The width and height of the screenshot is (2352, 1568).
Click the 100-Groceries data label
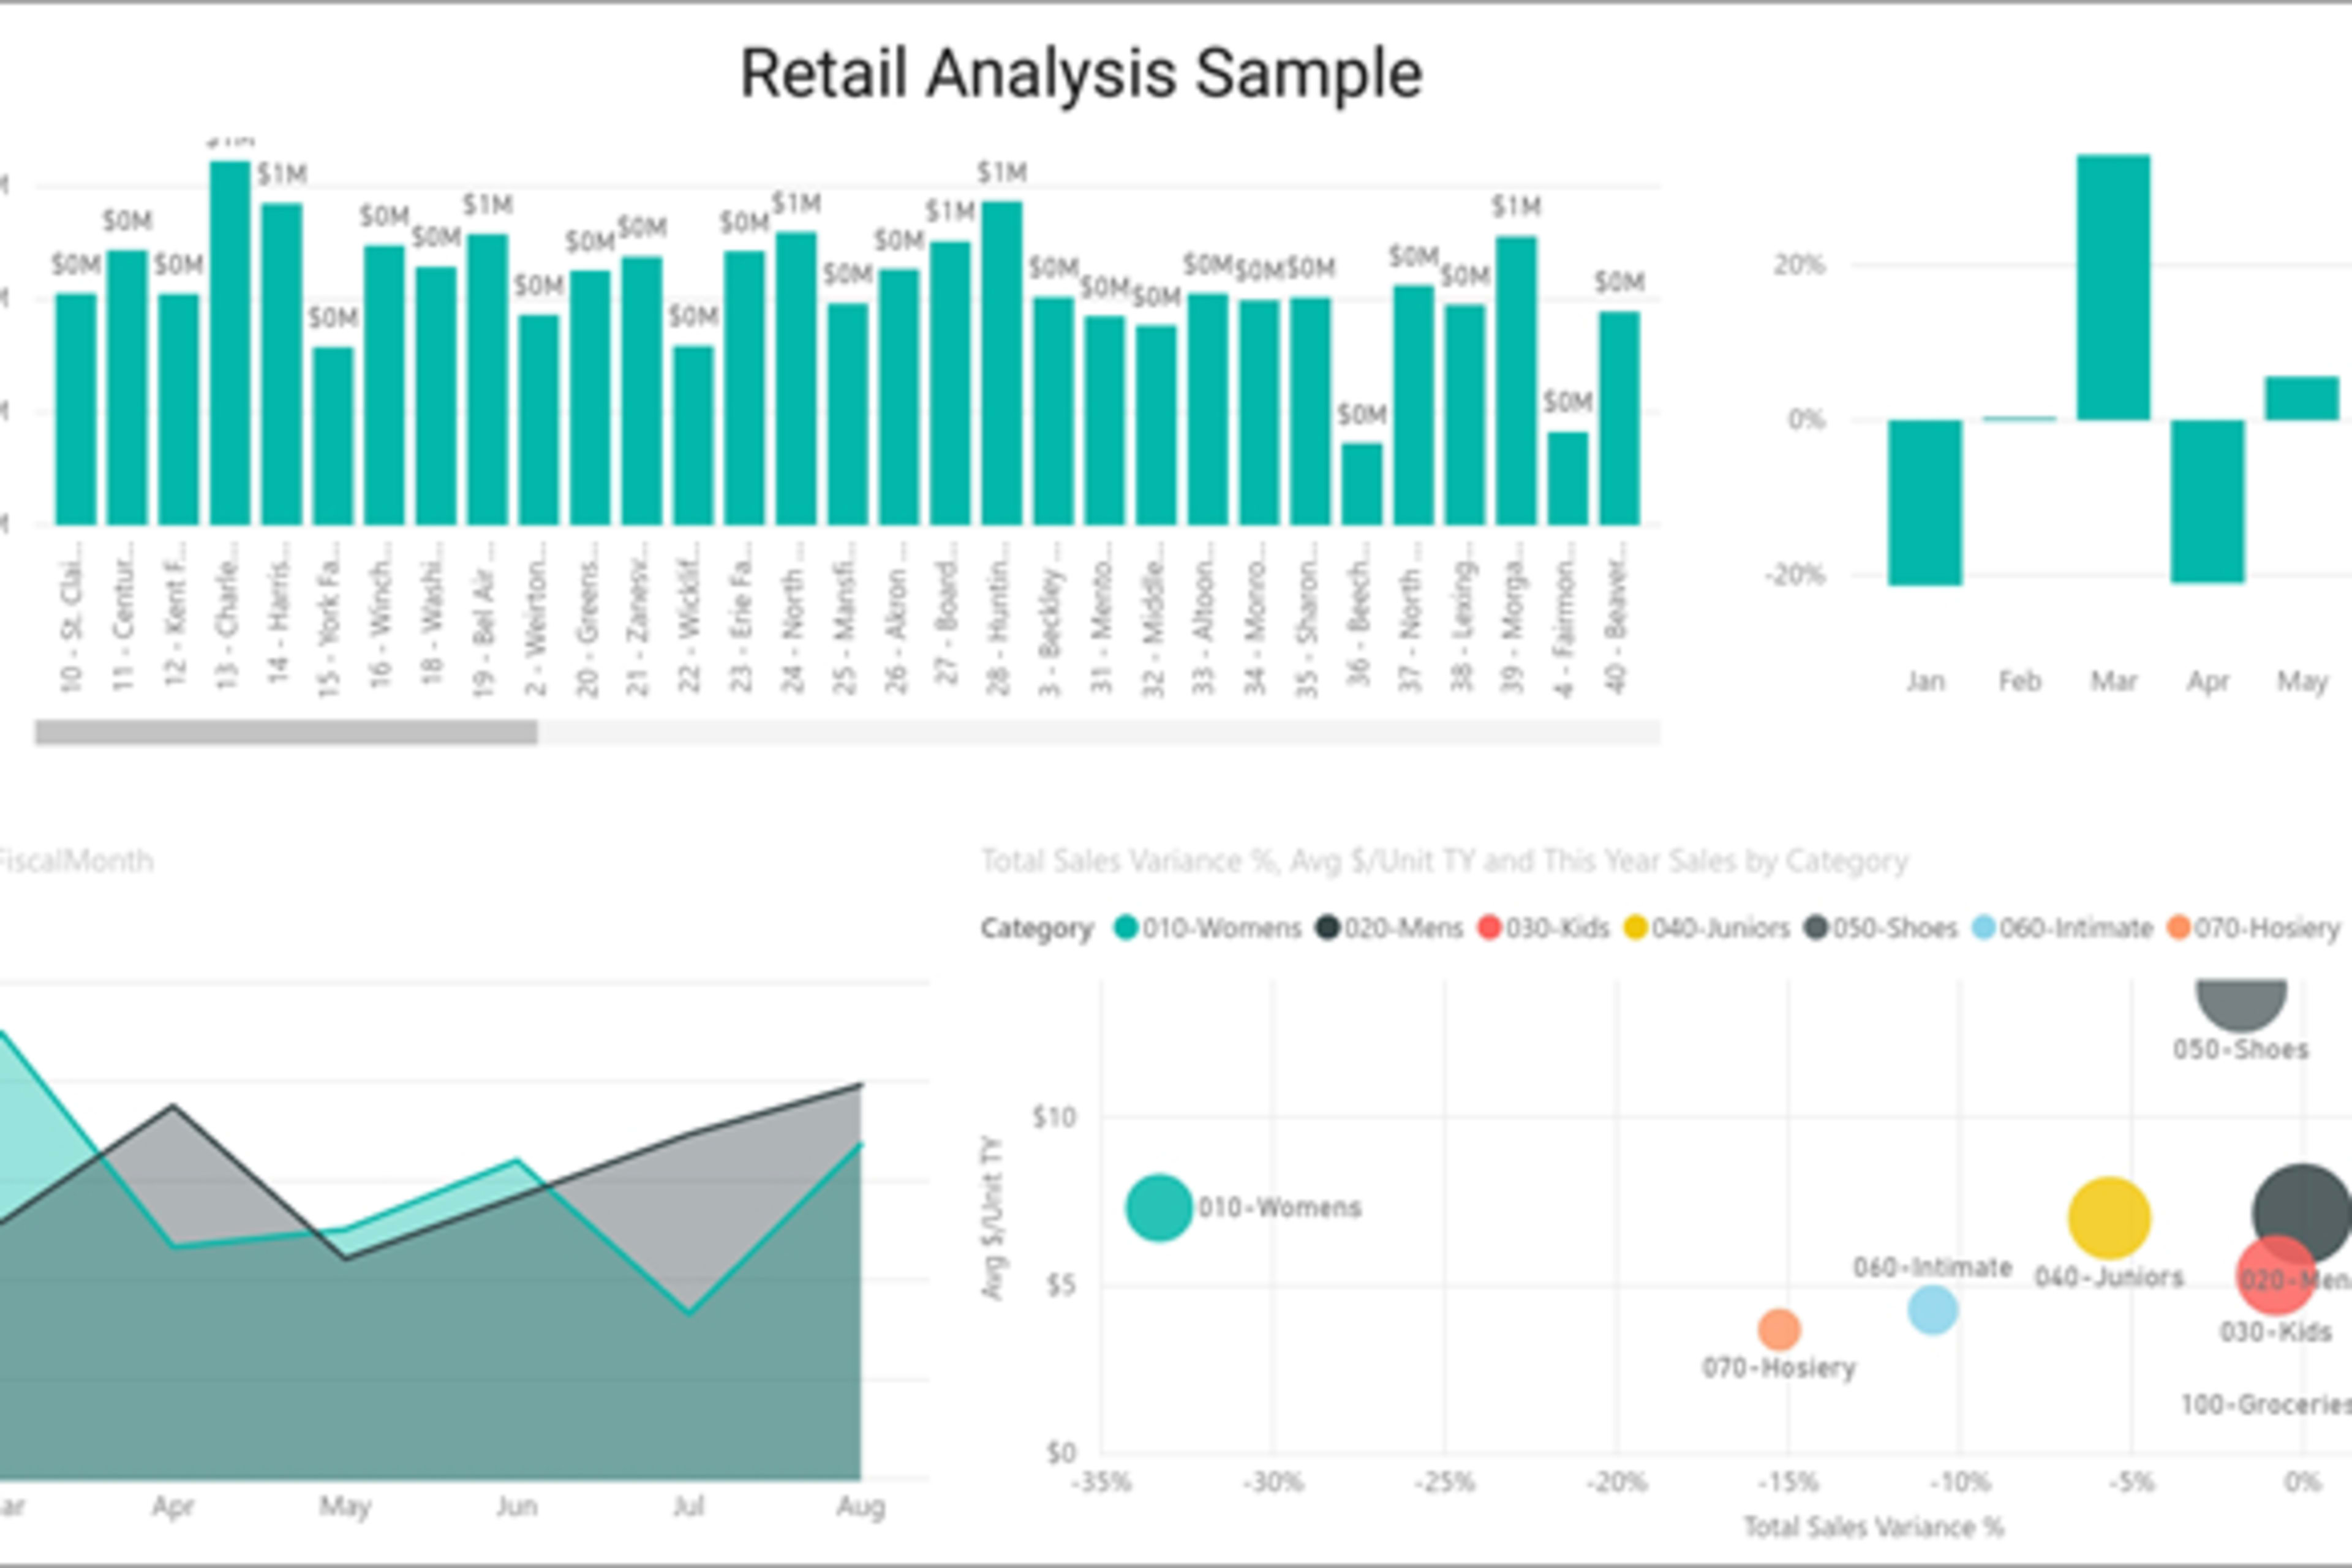[x=2266, y=1404]
